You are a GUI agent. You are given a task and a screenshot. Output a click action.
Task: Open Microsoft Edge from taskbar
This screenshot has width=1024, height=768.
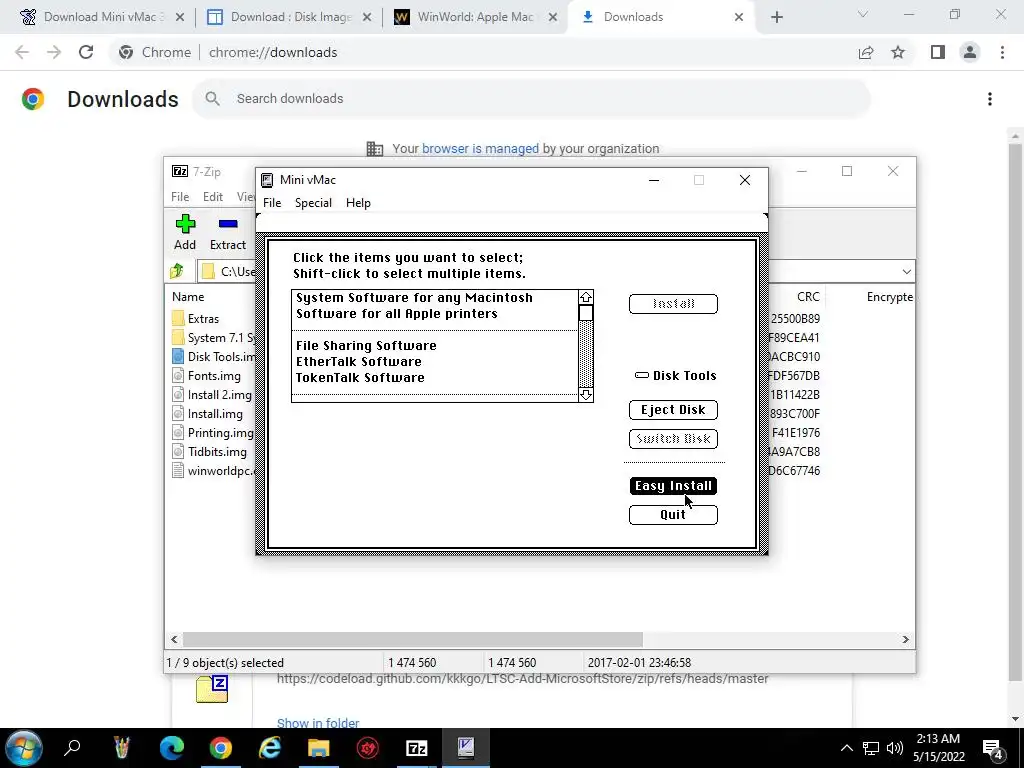point(172,748)
